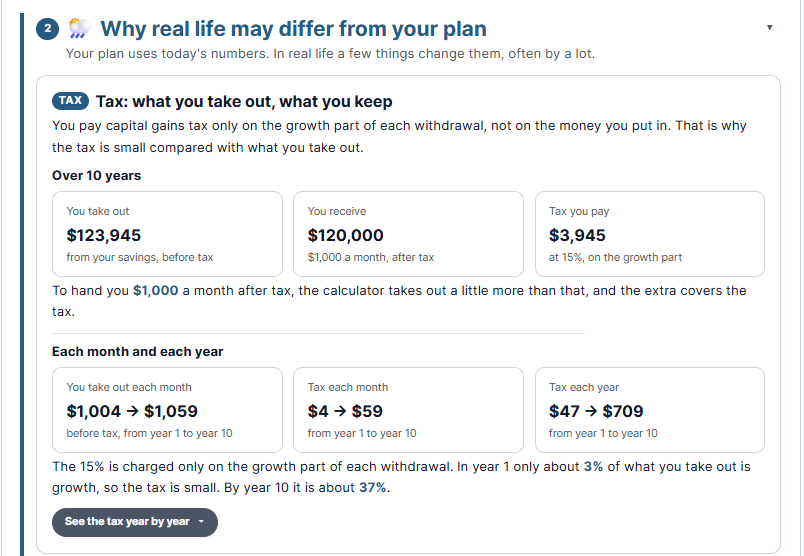804x556 pixels.
Task: Collapse section with the top-right triangle arrow
Action: [769, 28]
